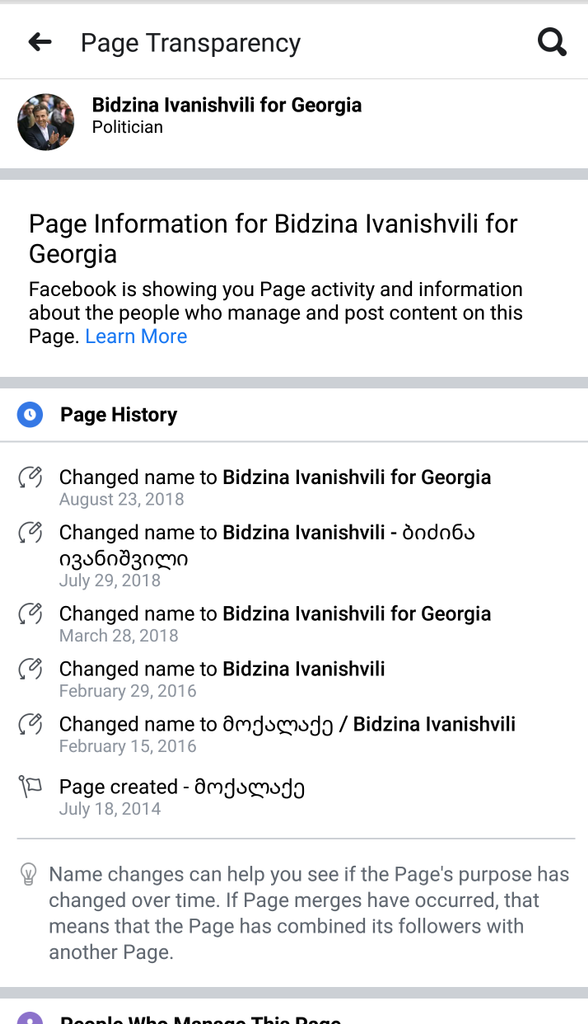
Task: Open the Learn More link
Action: tap(136, 336)
